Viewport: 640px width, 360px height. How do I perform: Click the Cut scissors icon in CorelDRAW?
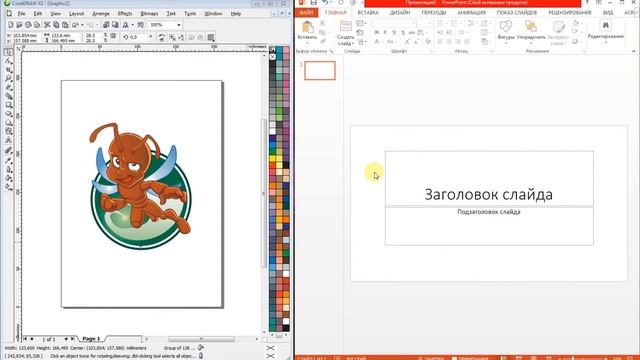click(47, 25)
